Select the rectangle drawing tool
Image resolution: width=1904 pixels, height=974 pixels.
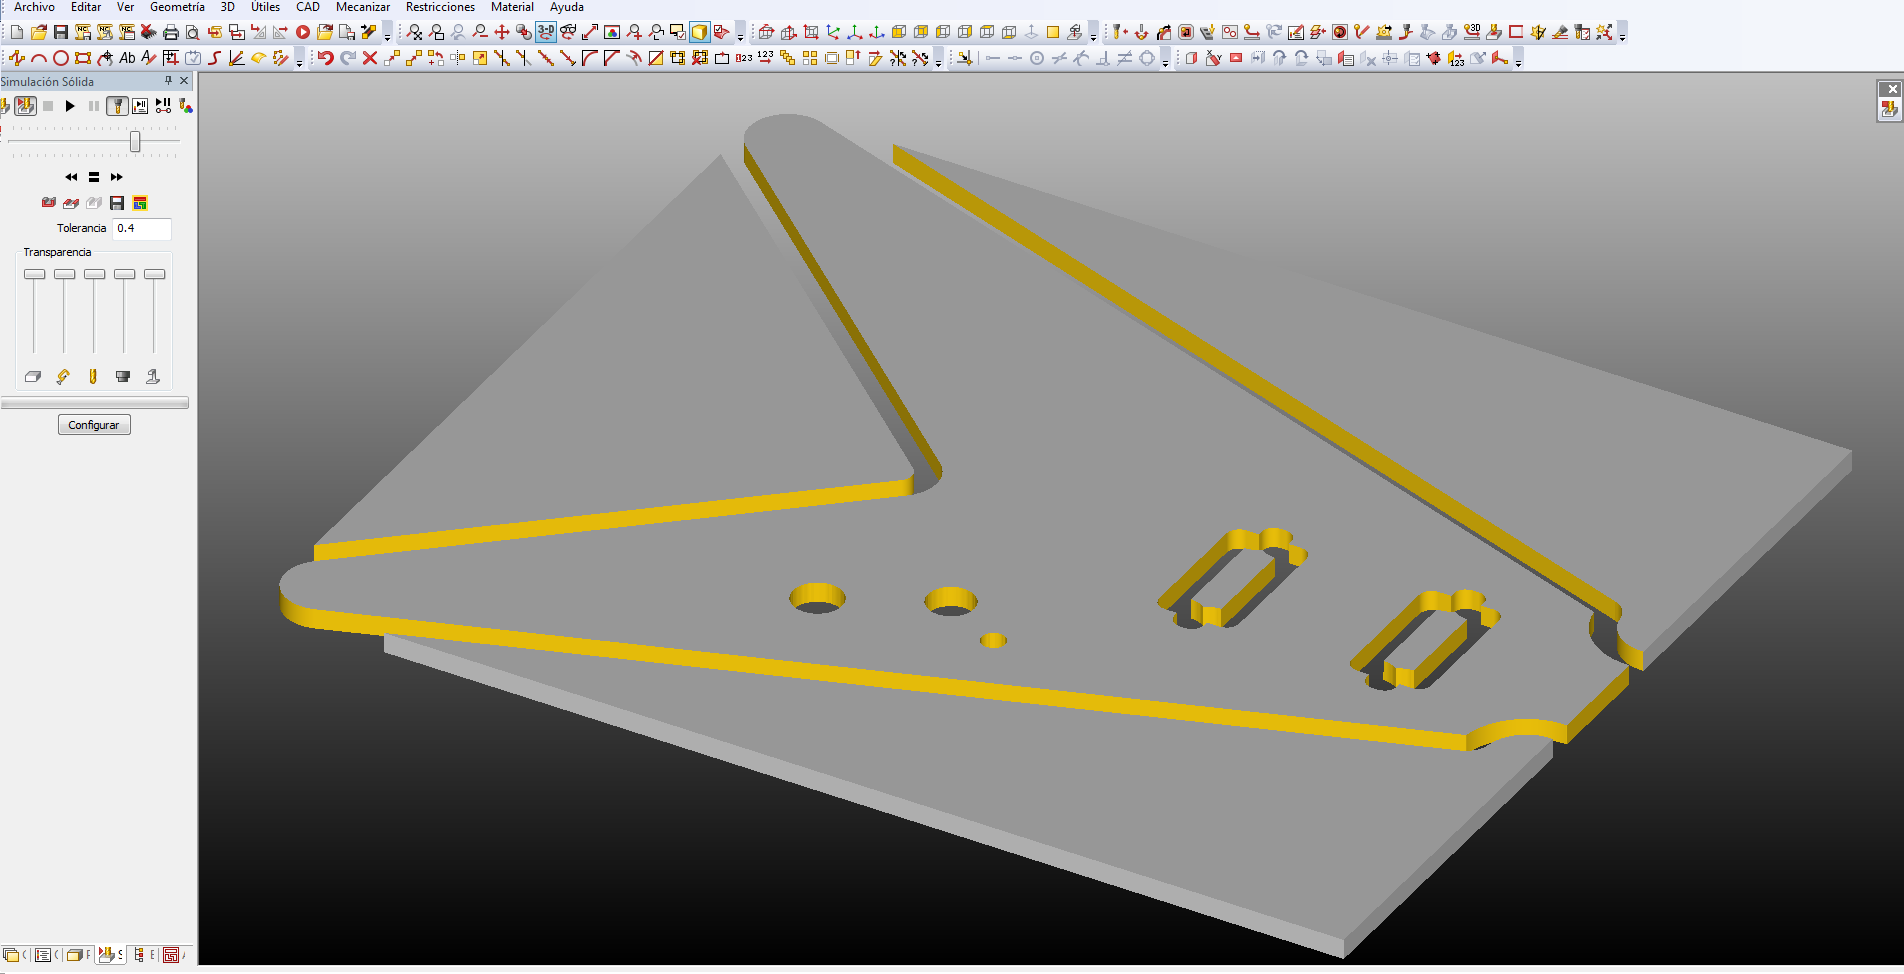click(x=83, y=58)
